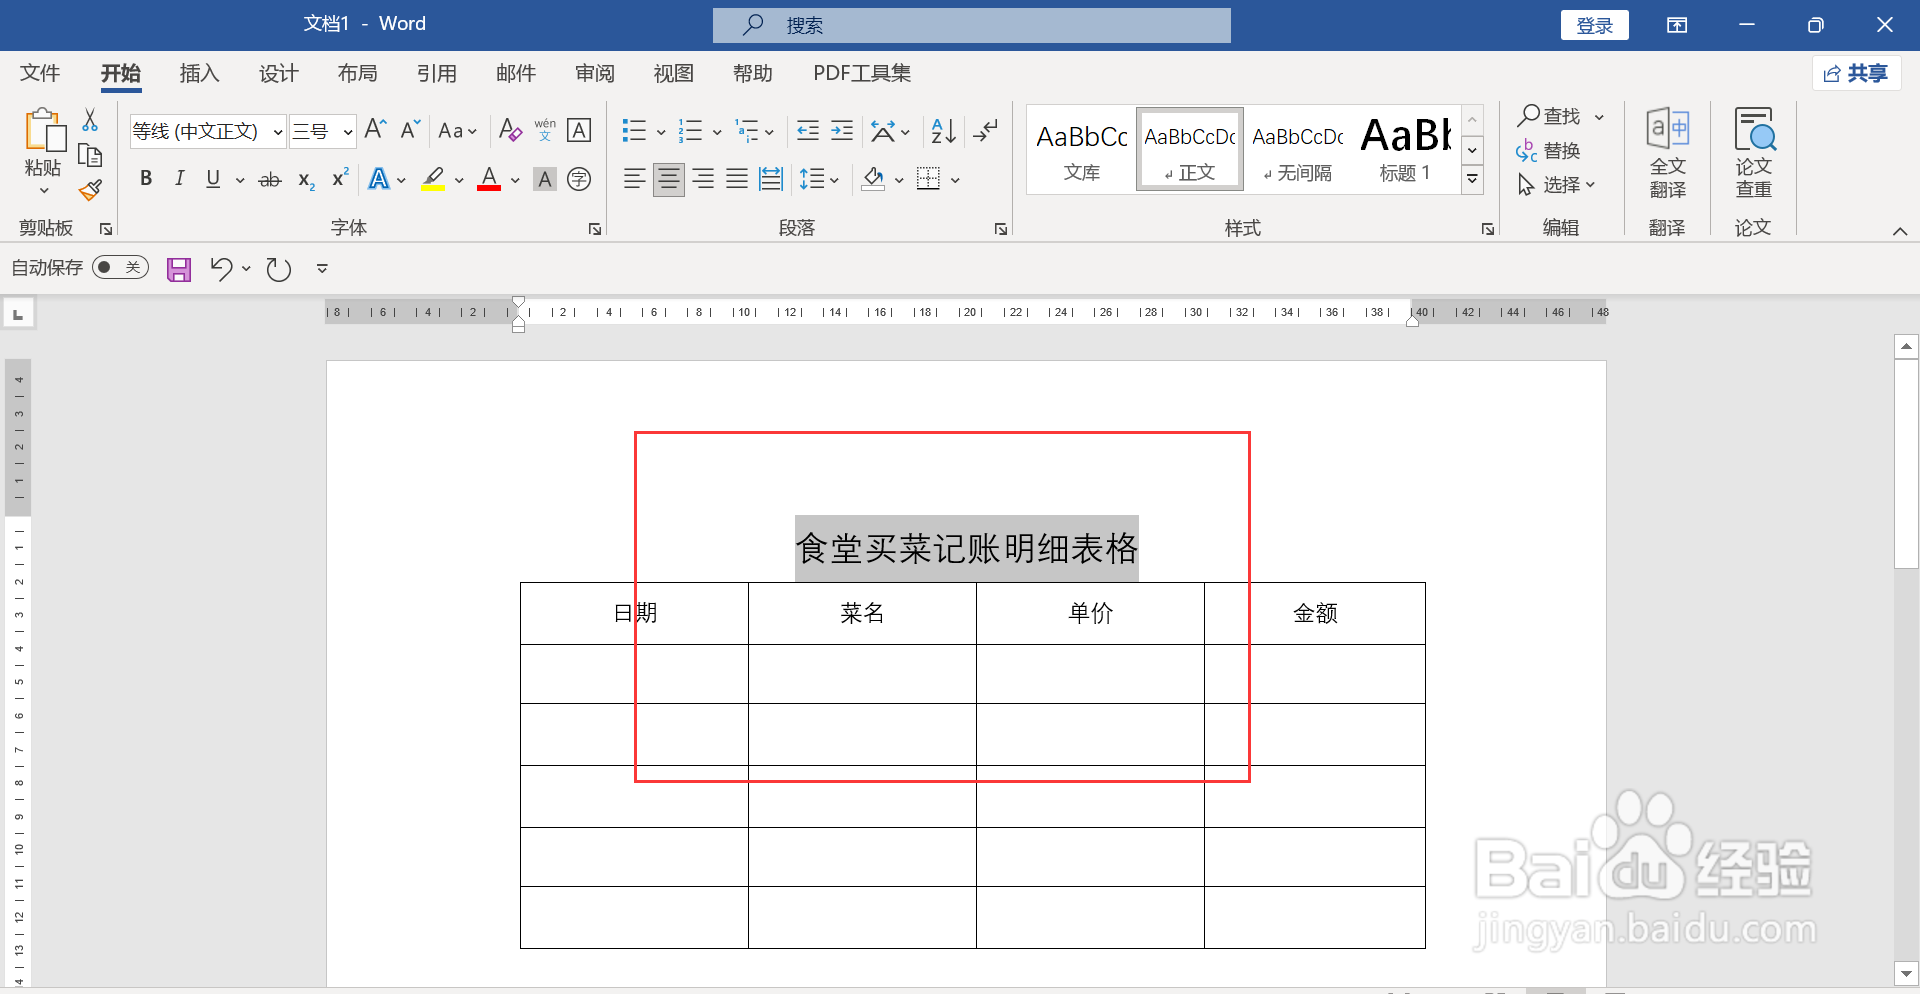Click the Paste clipboard icon
This screenshot has width=1920, height=994.
[x=44, y=130]
